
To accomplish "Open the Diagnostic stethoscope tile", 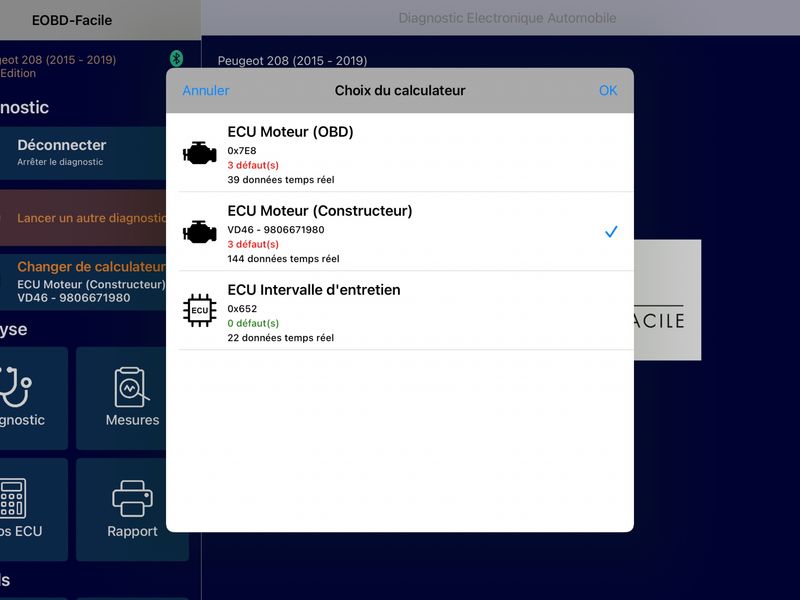I will coord(34,398).
